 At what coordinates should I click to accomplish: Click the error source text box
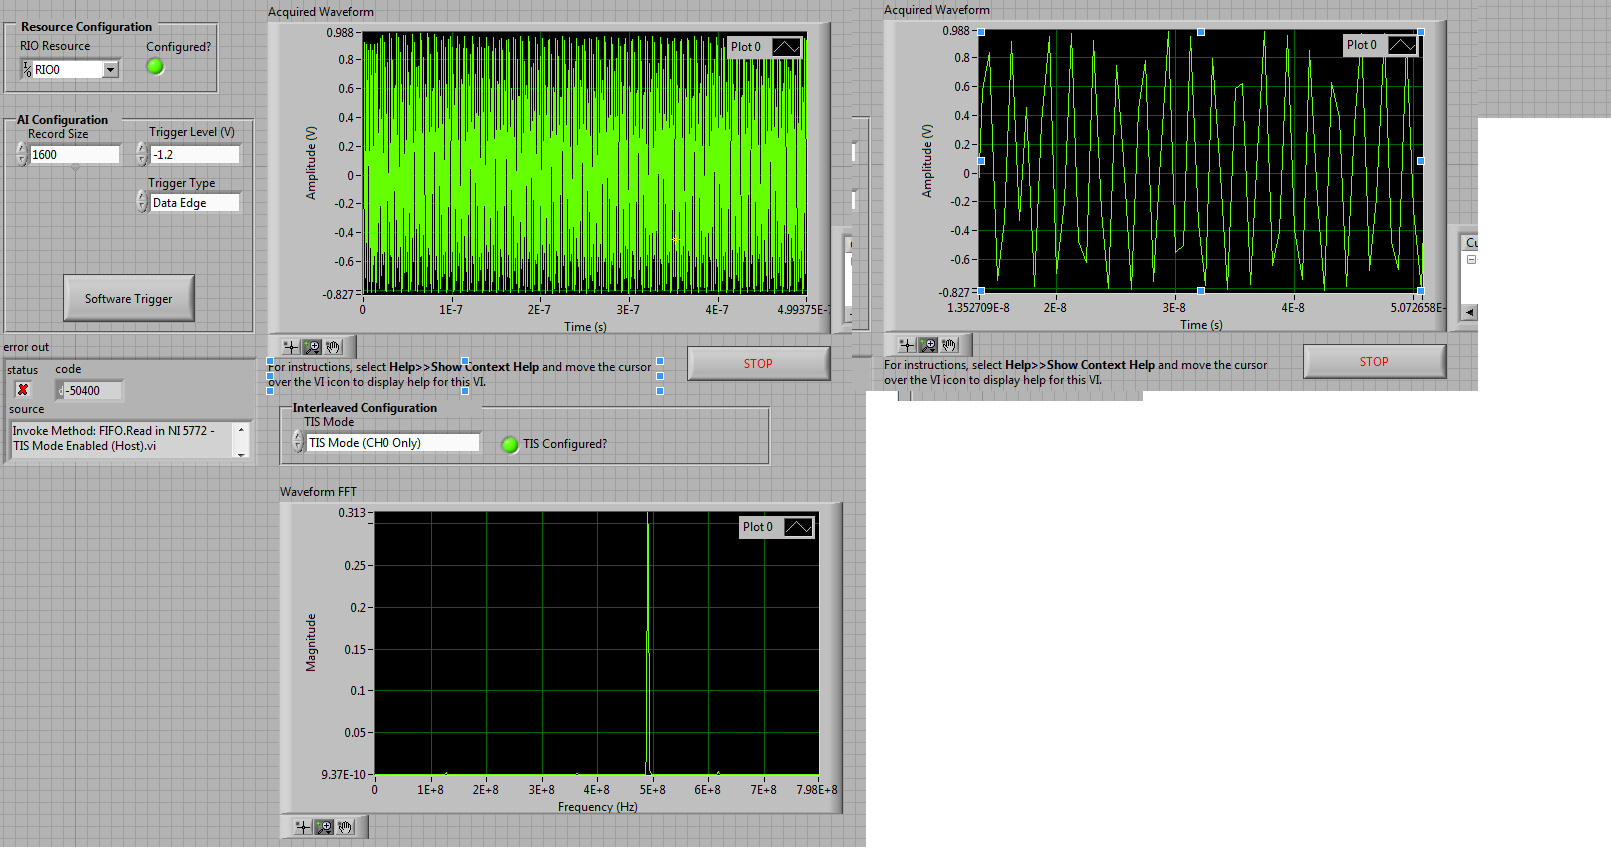[122, 439]
